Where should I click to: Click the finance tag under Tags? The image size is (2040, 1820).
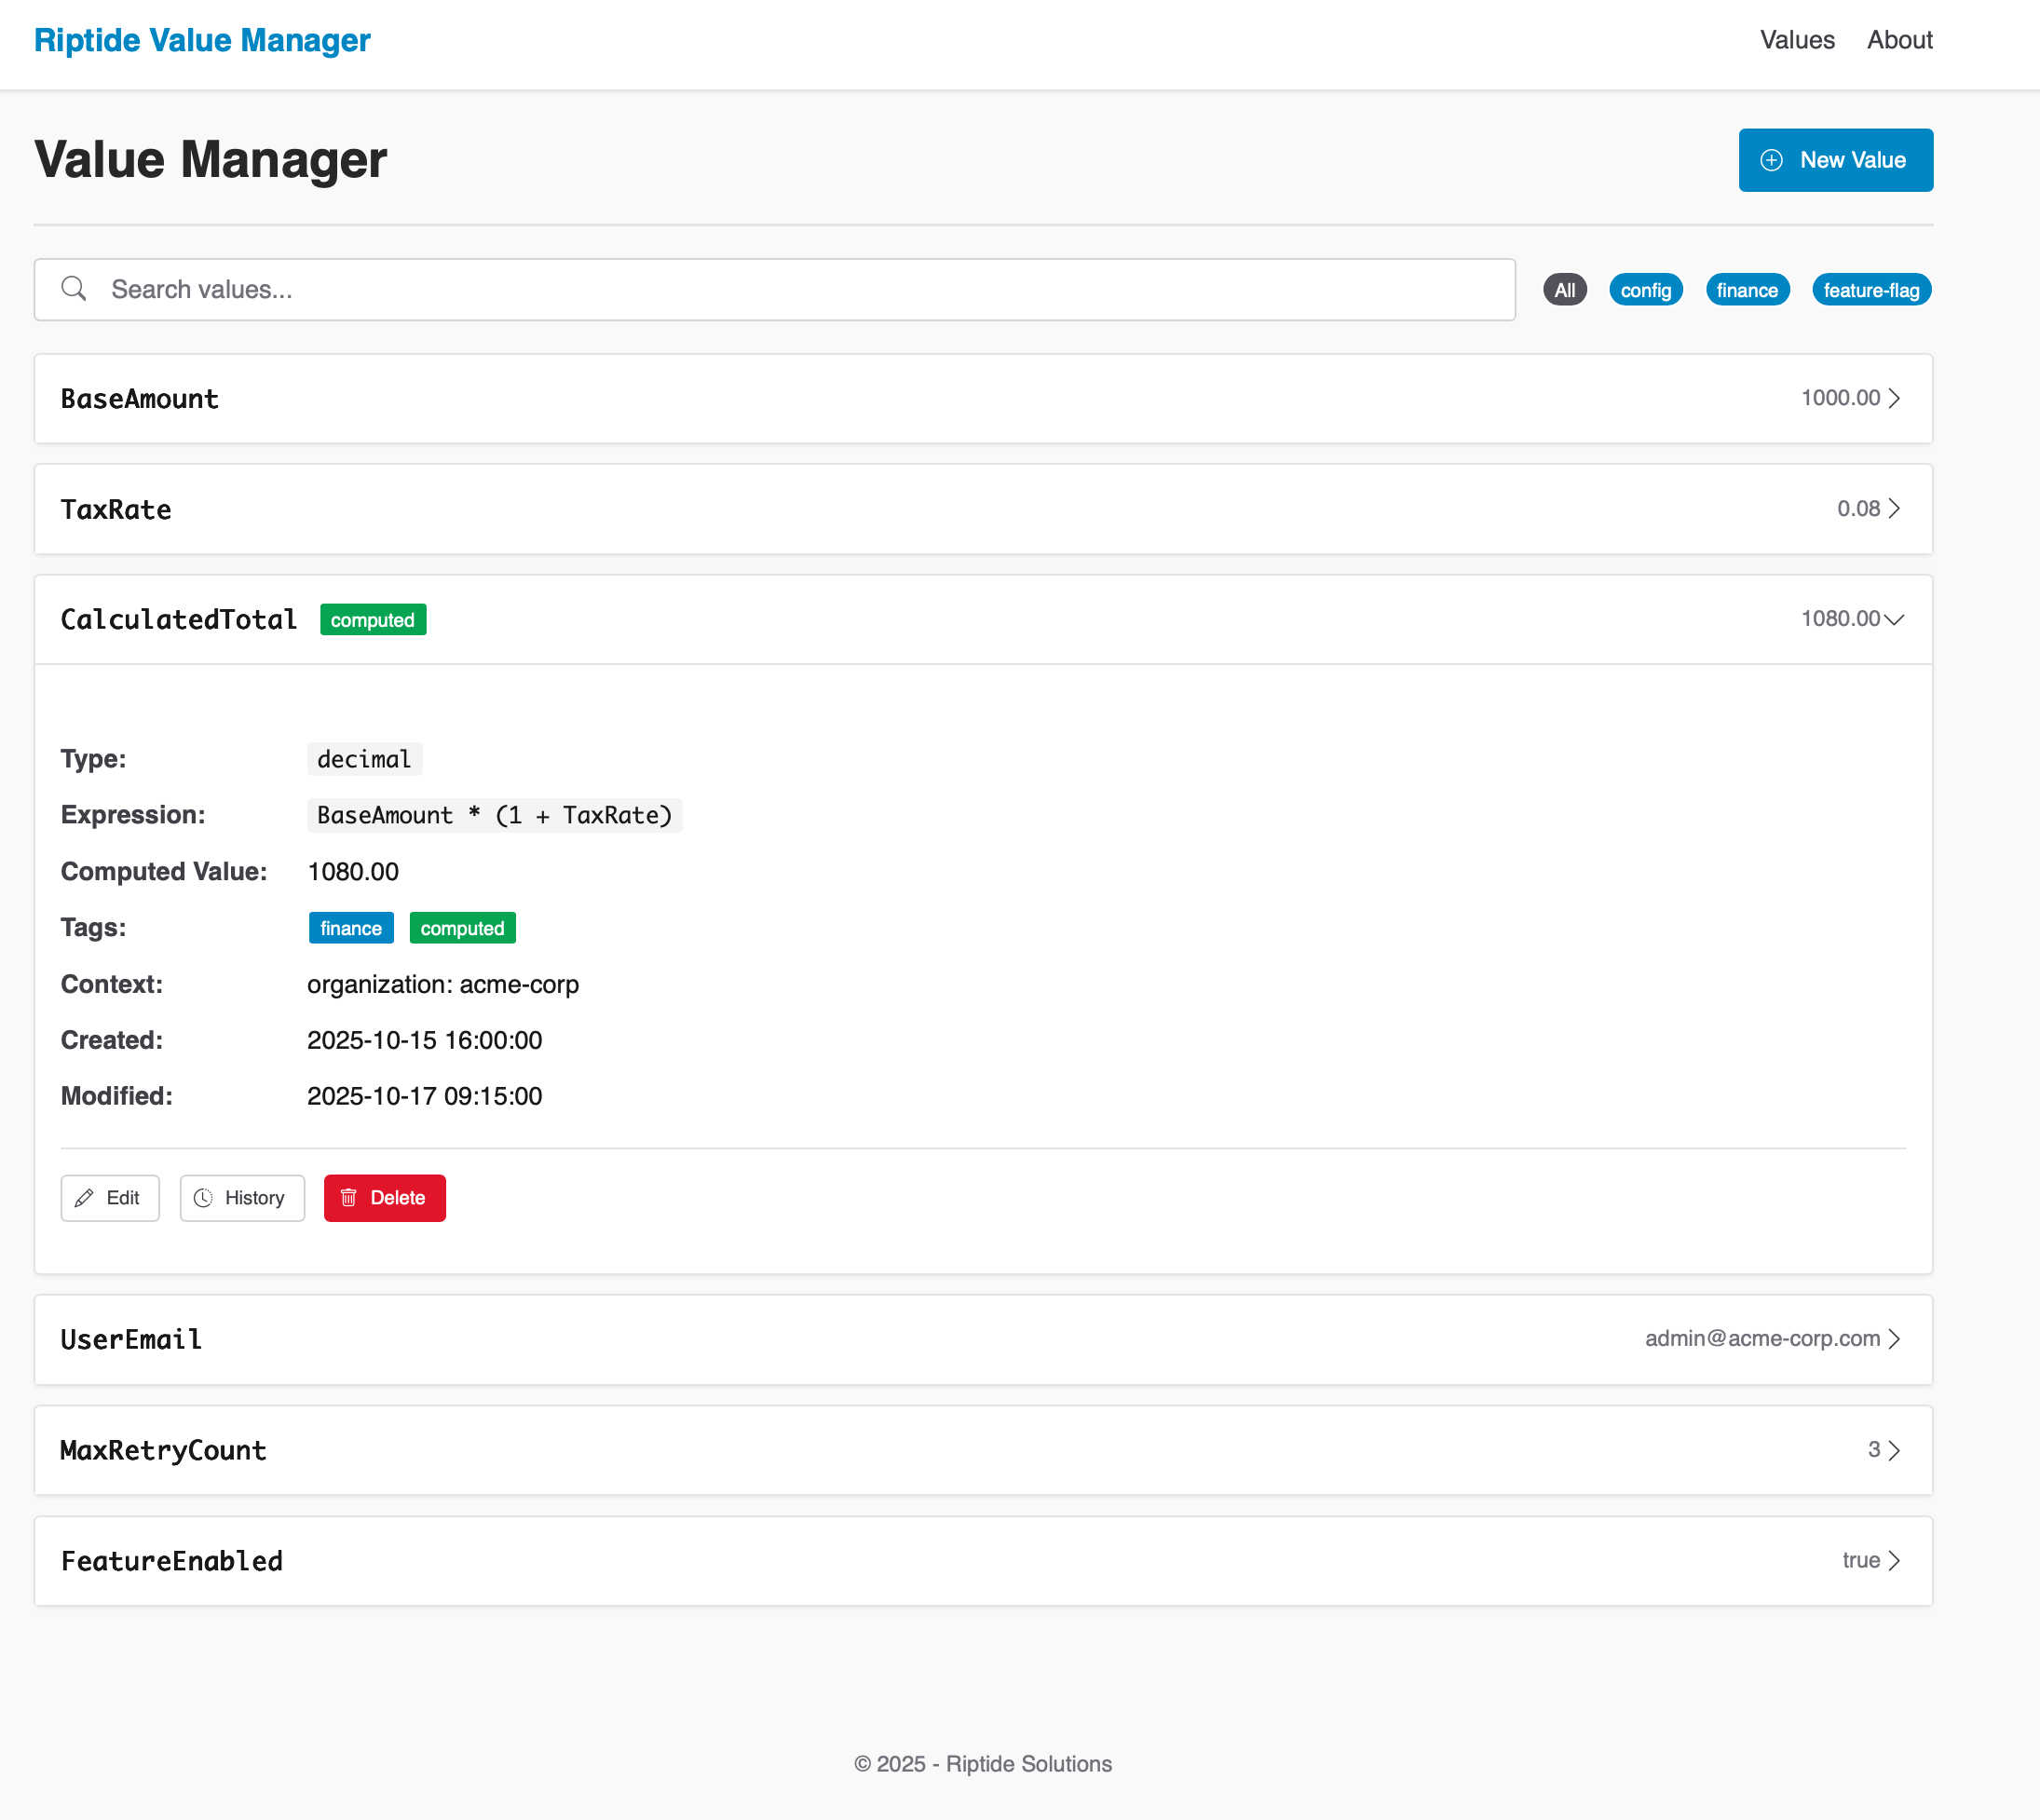pyautogui.click(x=351, y=928)
